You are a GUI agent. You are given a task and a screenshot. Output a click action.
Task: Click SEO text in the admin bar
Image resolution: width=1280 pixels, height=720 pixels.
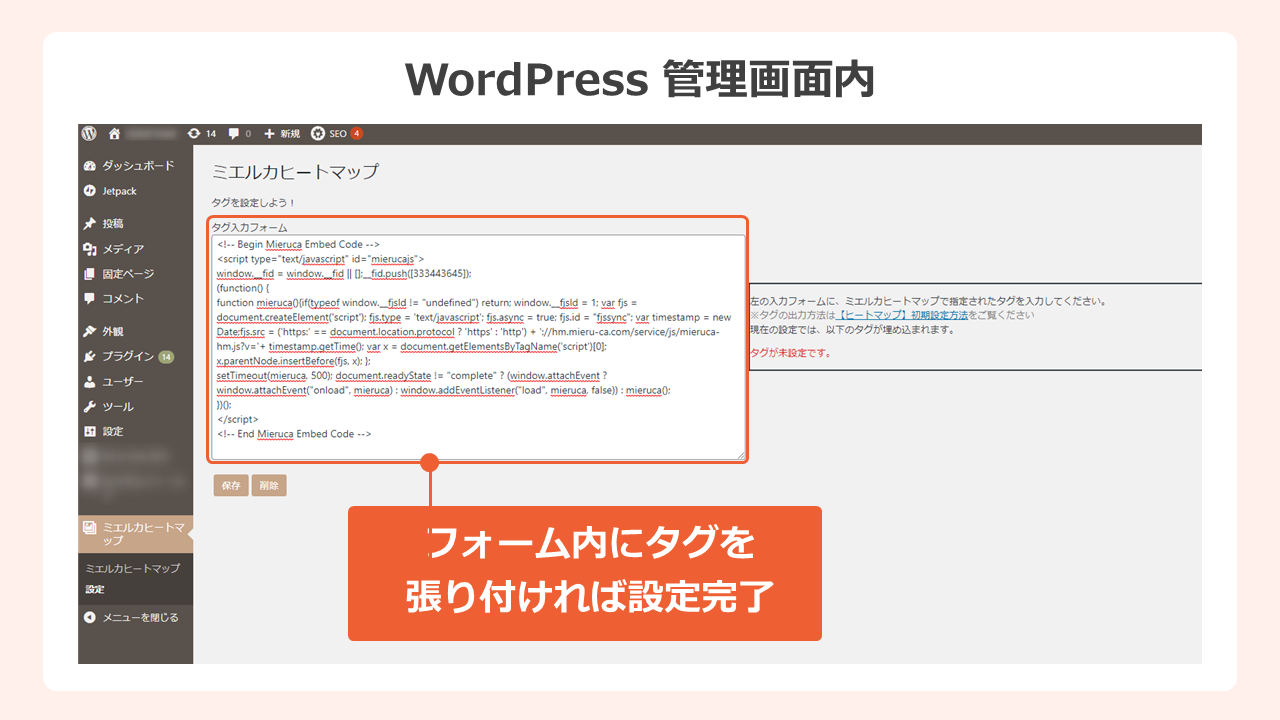point(337,133)
